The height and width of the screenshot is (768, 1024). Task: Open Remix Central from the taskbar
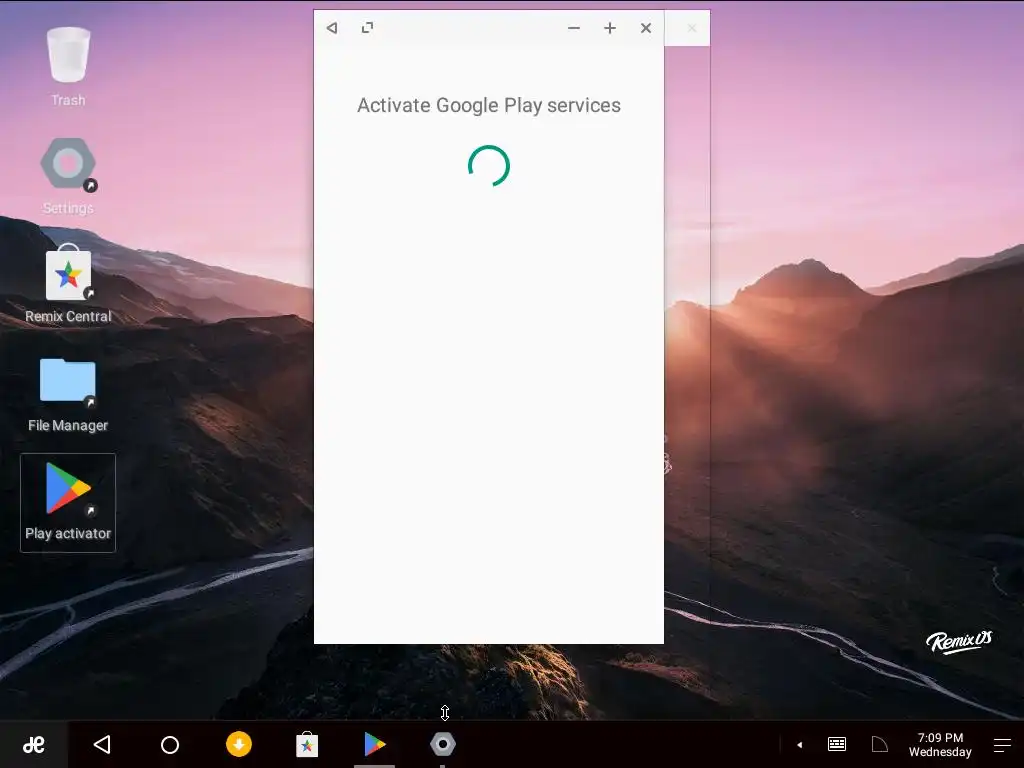click(307, 744)
